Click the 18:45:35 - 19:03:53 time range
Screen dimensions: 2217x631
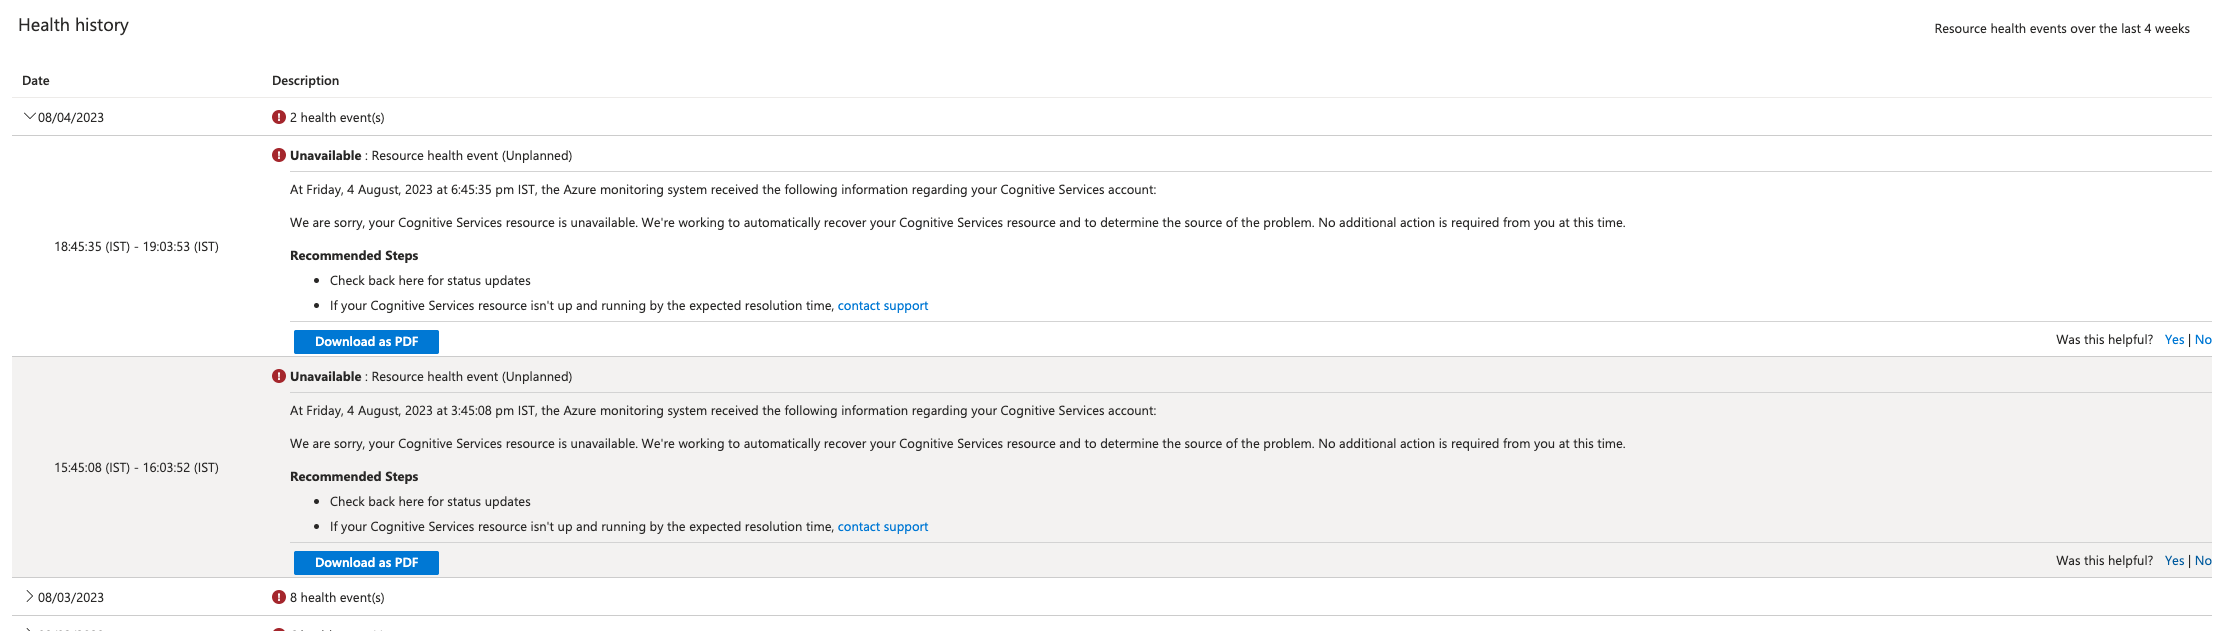(136, 247)
